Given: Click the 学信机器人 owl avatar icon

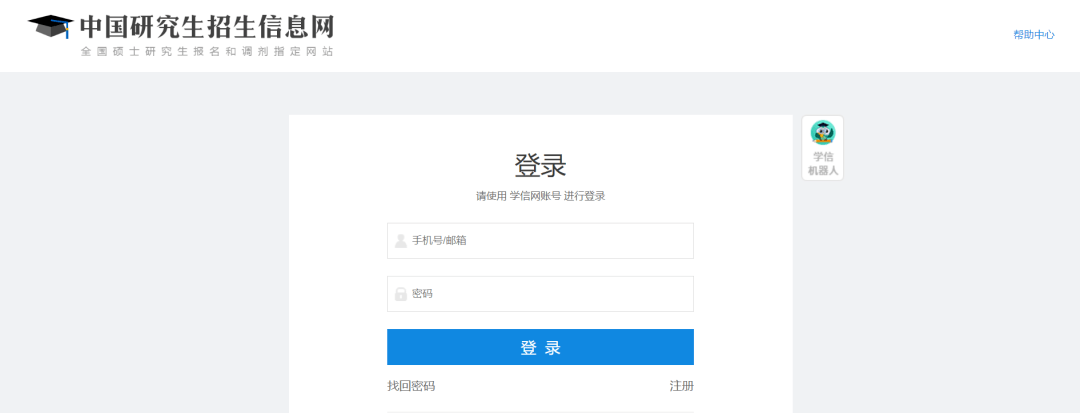Looking at the screenshot, I should pos(822,133).
